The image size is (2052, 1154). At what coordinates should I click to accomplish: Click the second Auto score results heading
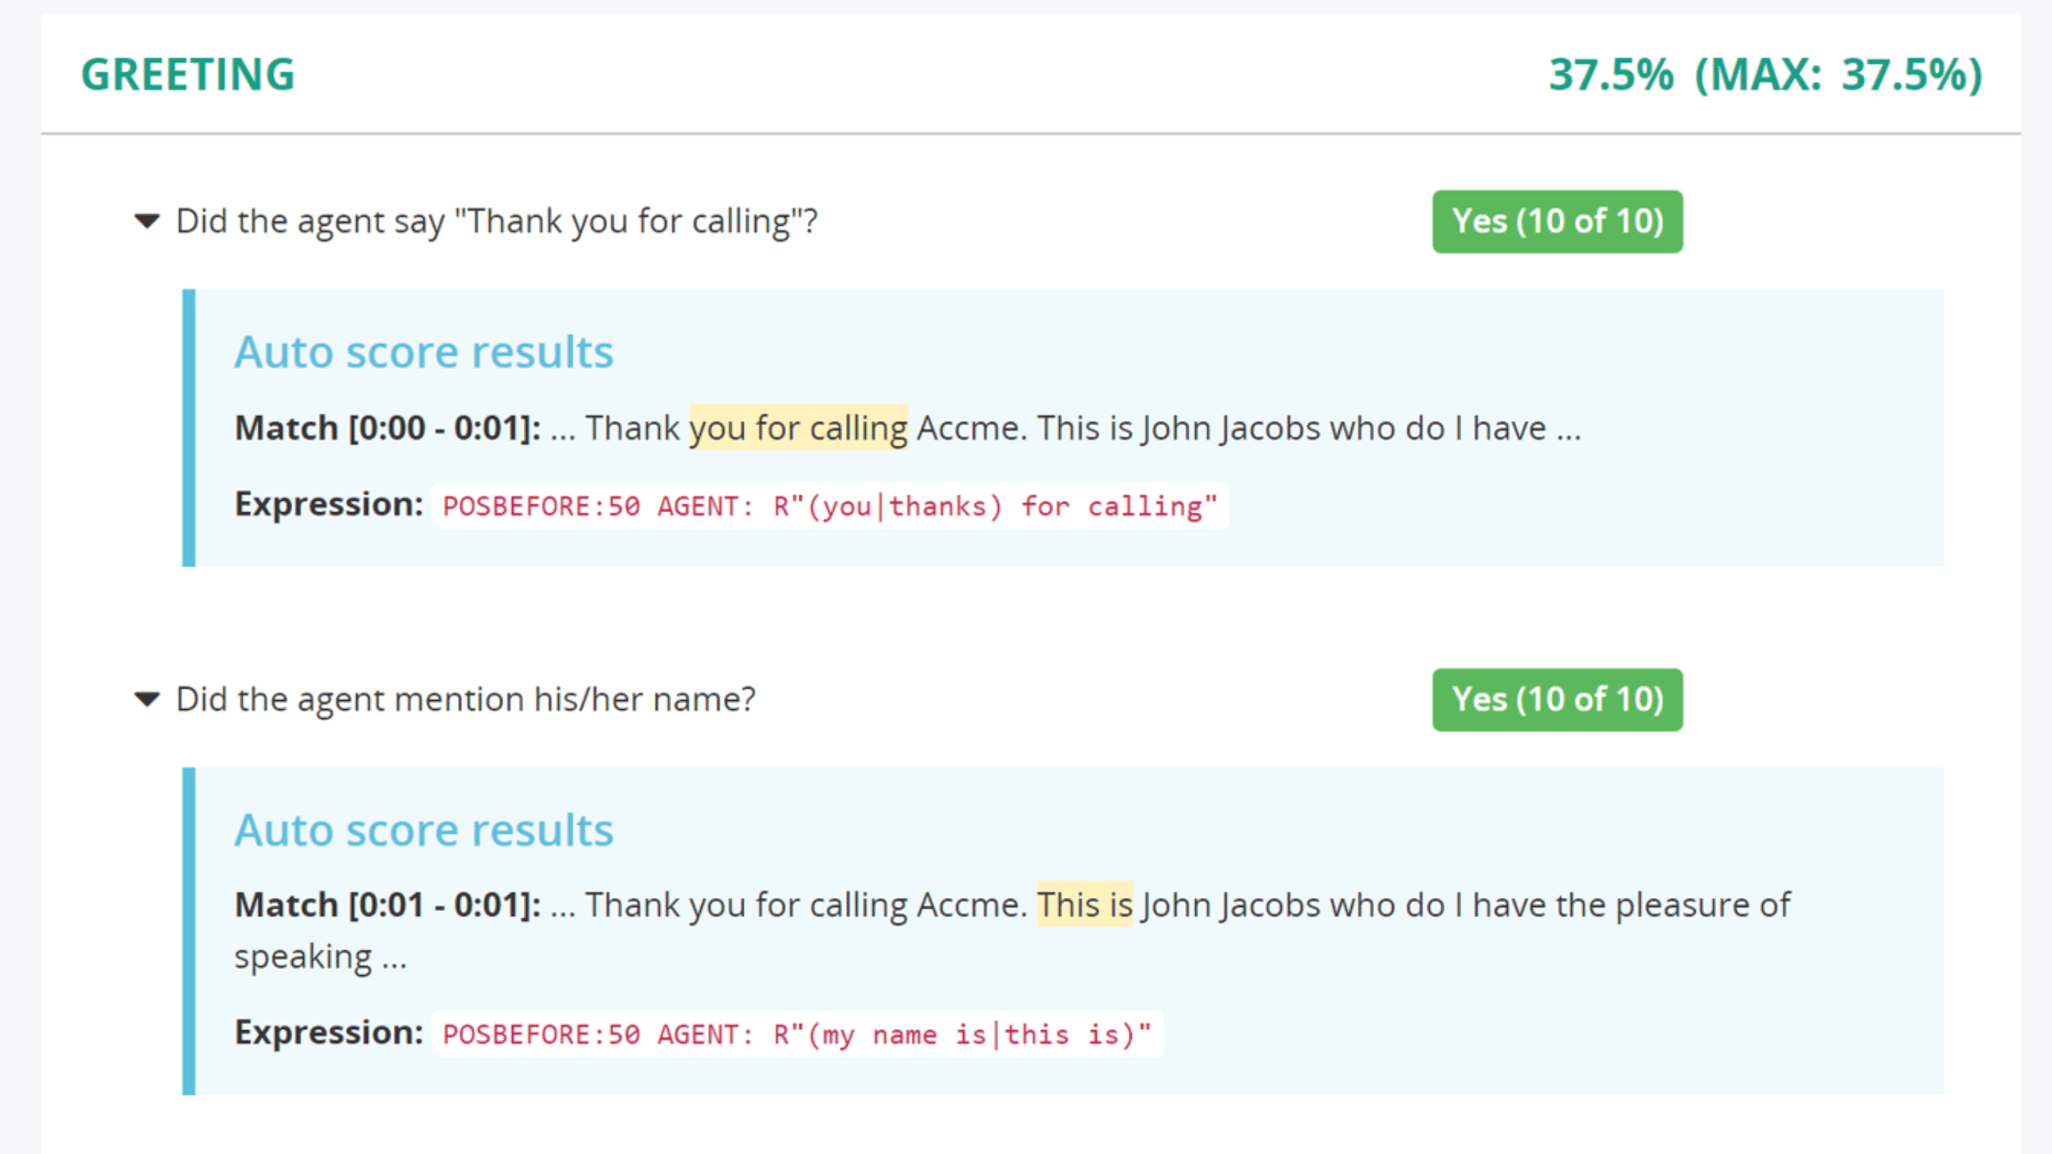coord(423,830)
